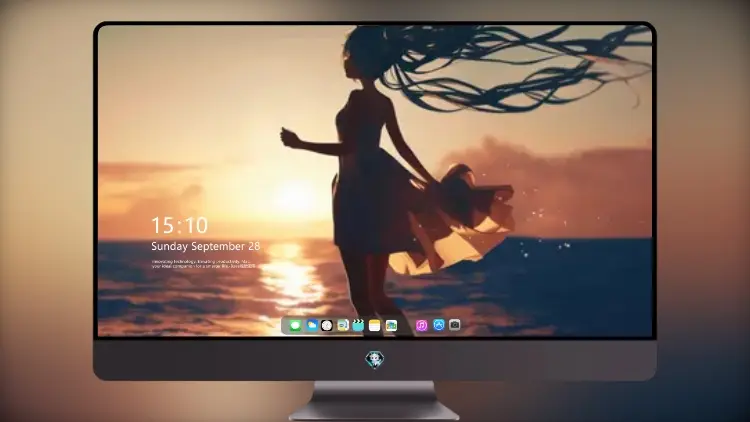
Task: Open the teal clapperboard video app
Action: [358, 326]
